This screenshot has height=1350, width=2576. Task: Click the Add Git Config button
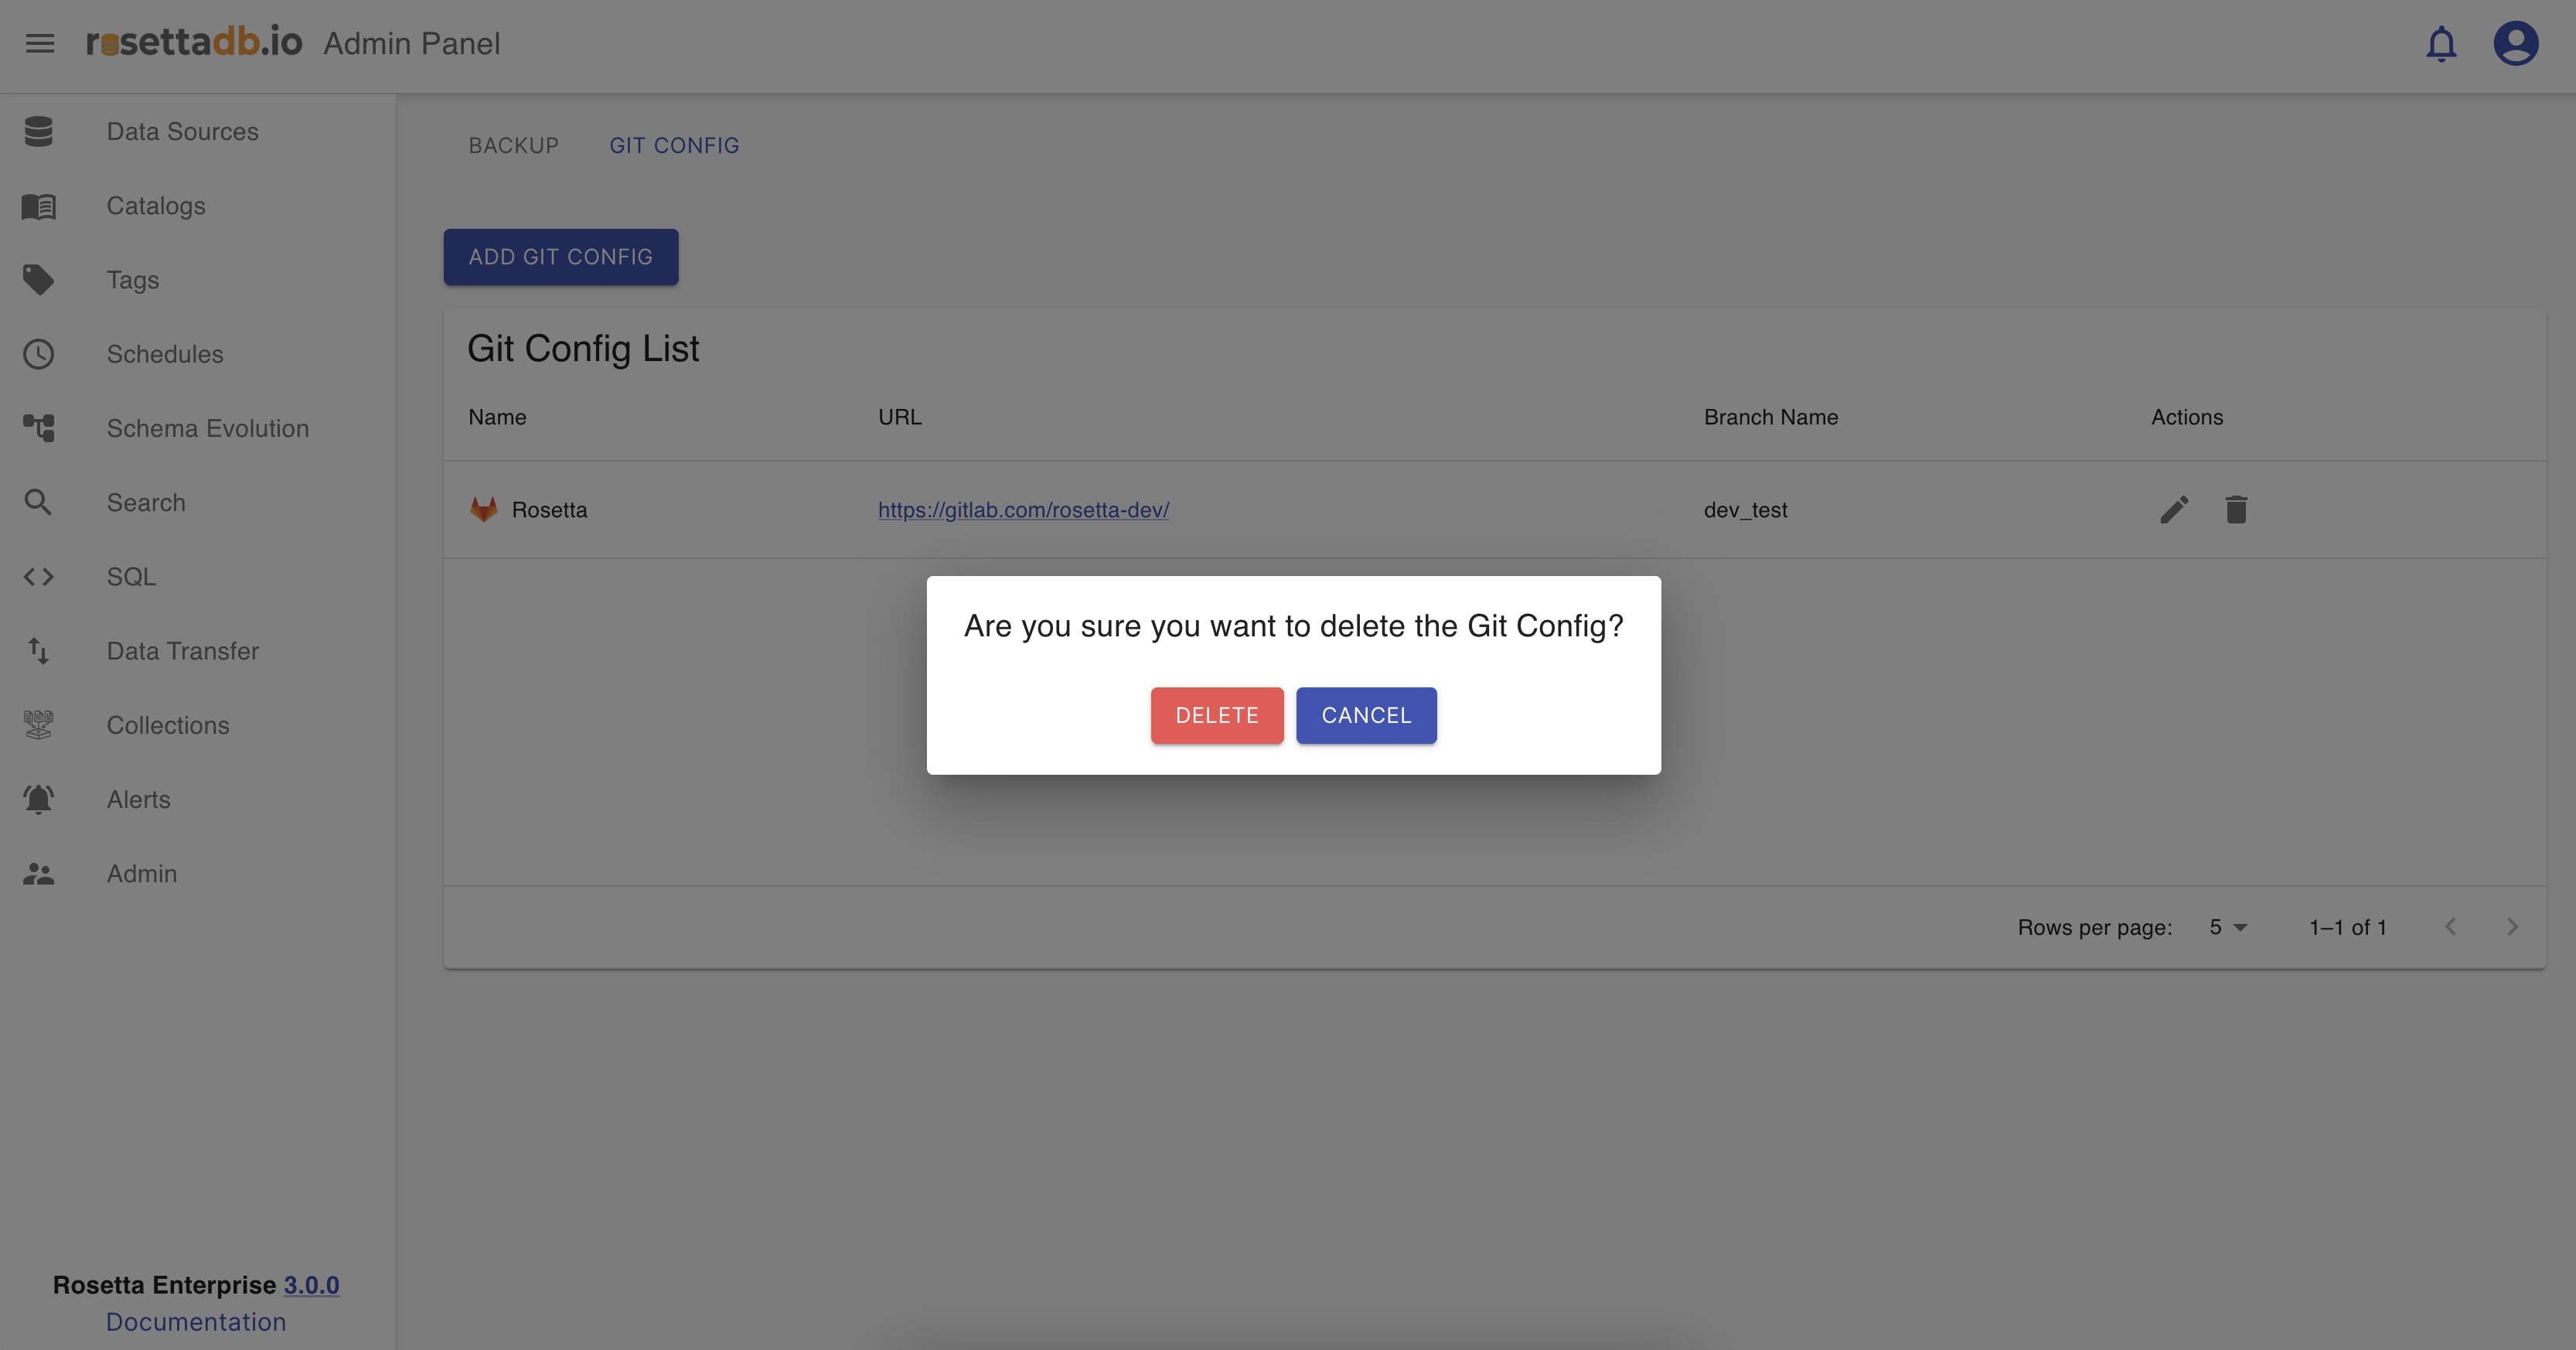560,257
